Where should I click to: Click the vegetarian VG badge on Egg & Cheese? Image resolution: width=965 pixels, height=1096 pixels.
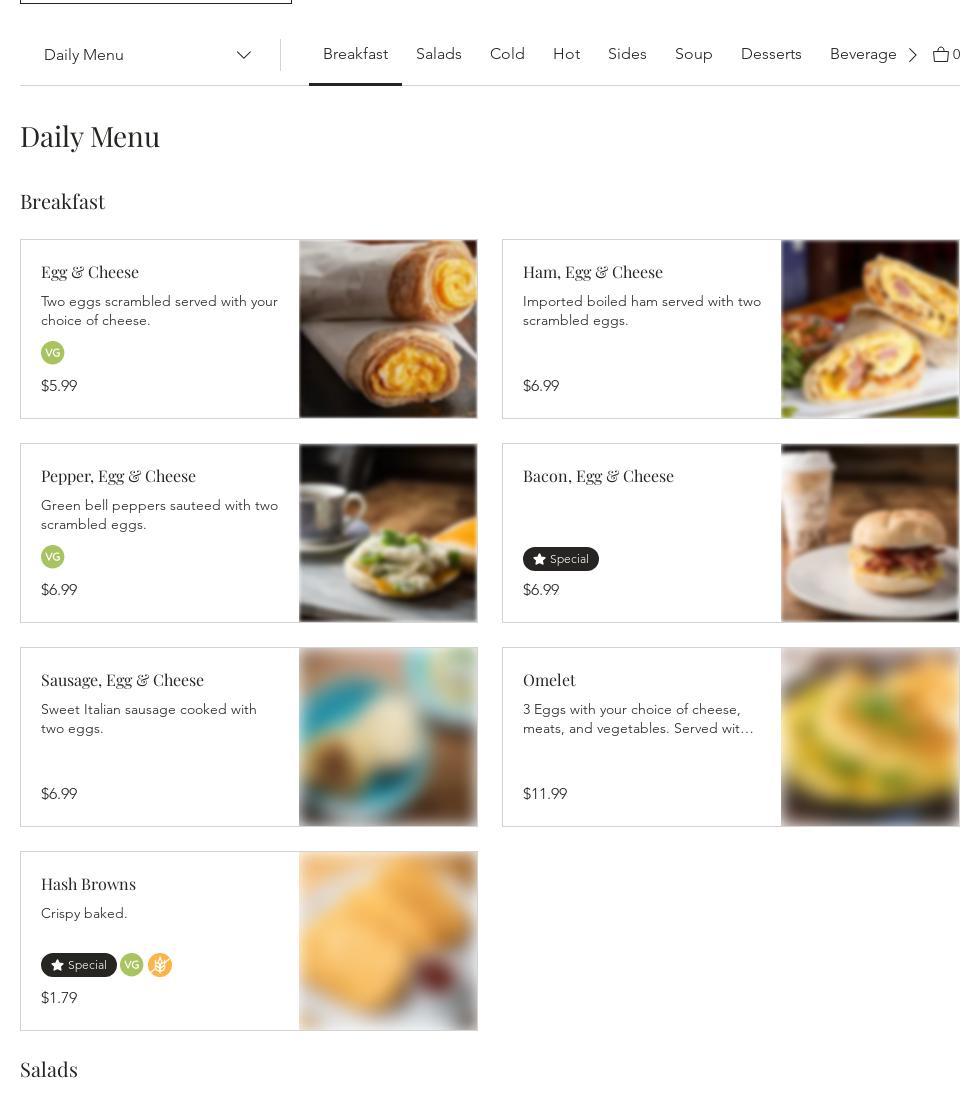coord(53,353)
